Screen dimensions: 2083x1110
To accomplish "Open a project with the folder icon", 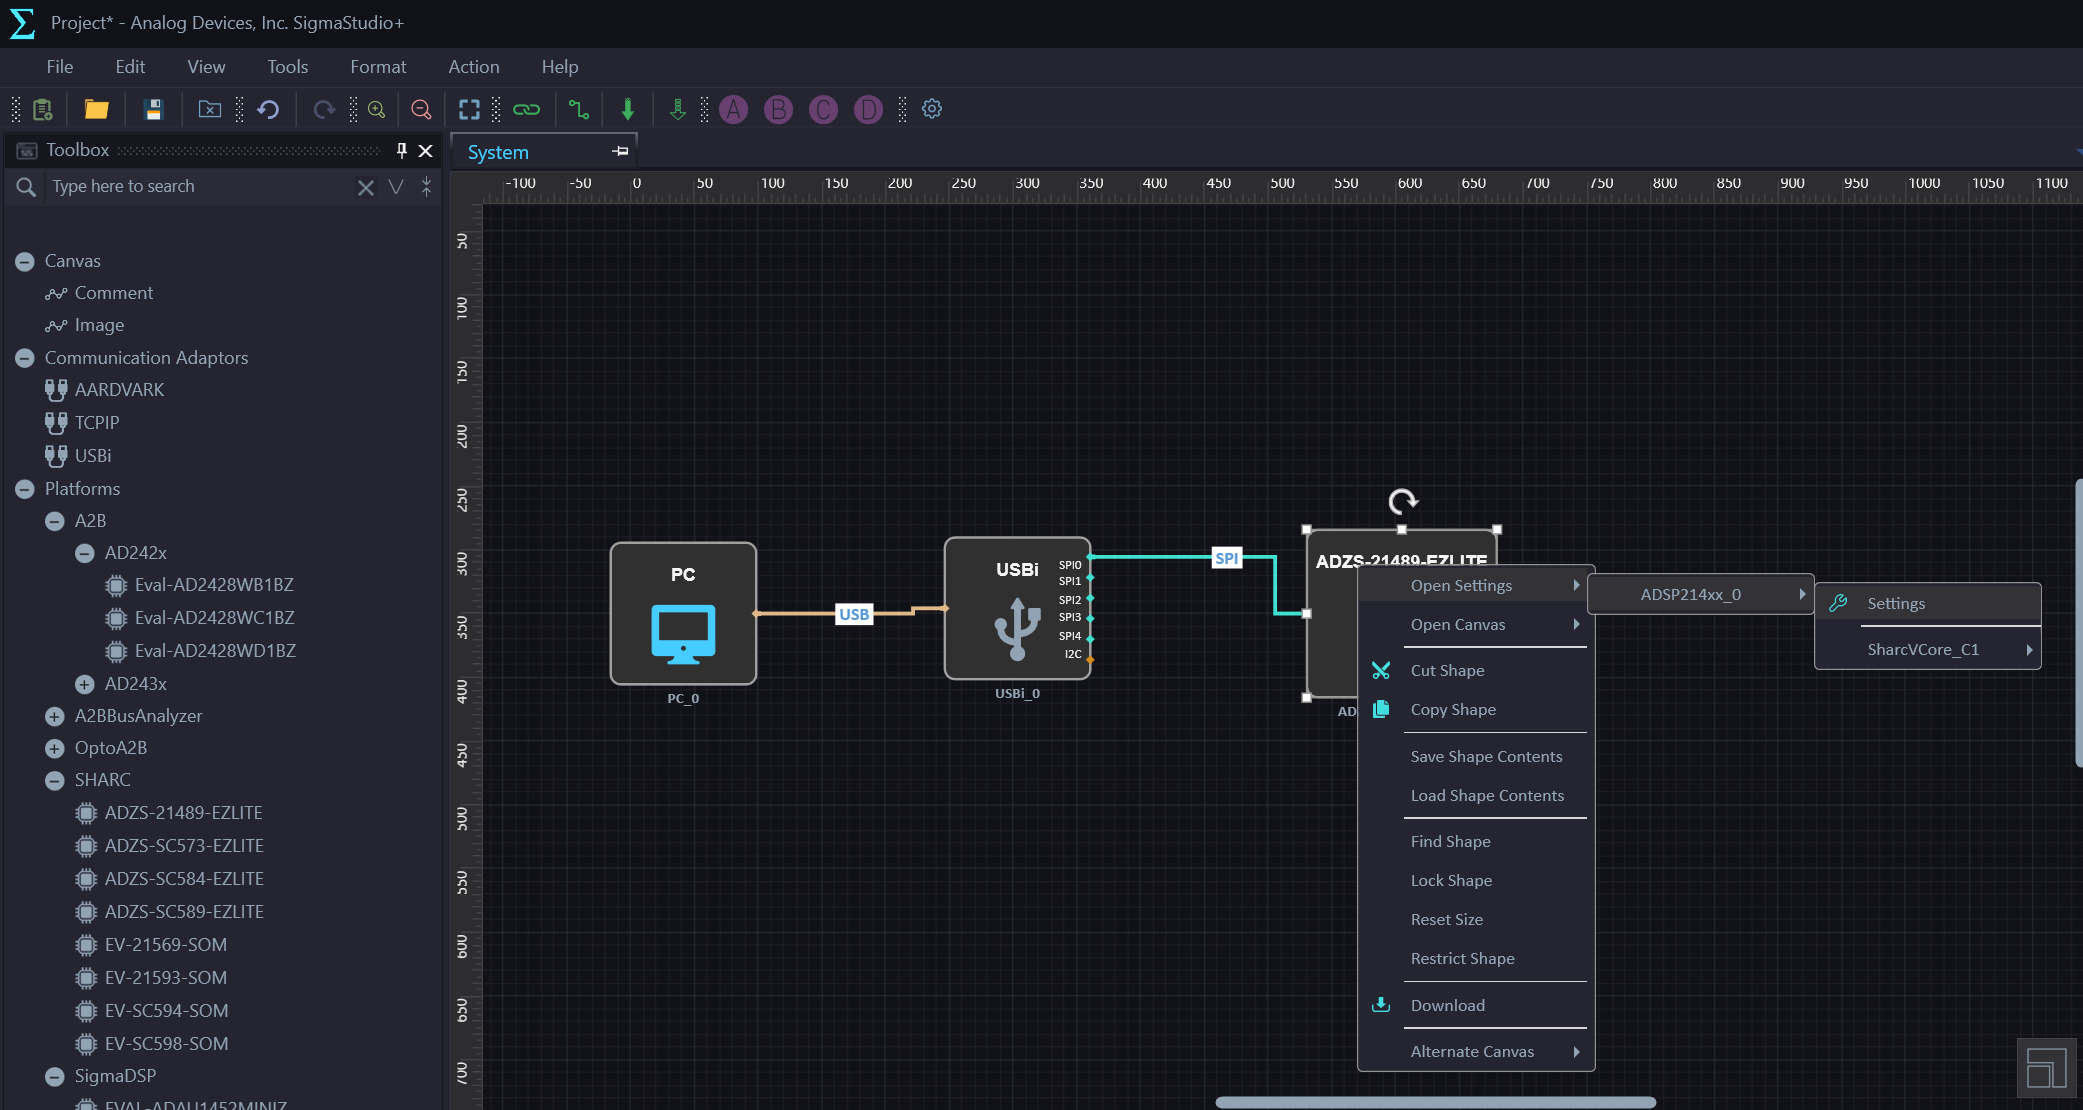I will pyautogui.click(x=96, y=109).
